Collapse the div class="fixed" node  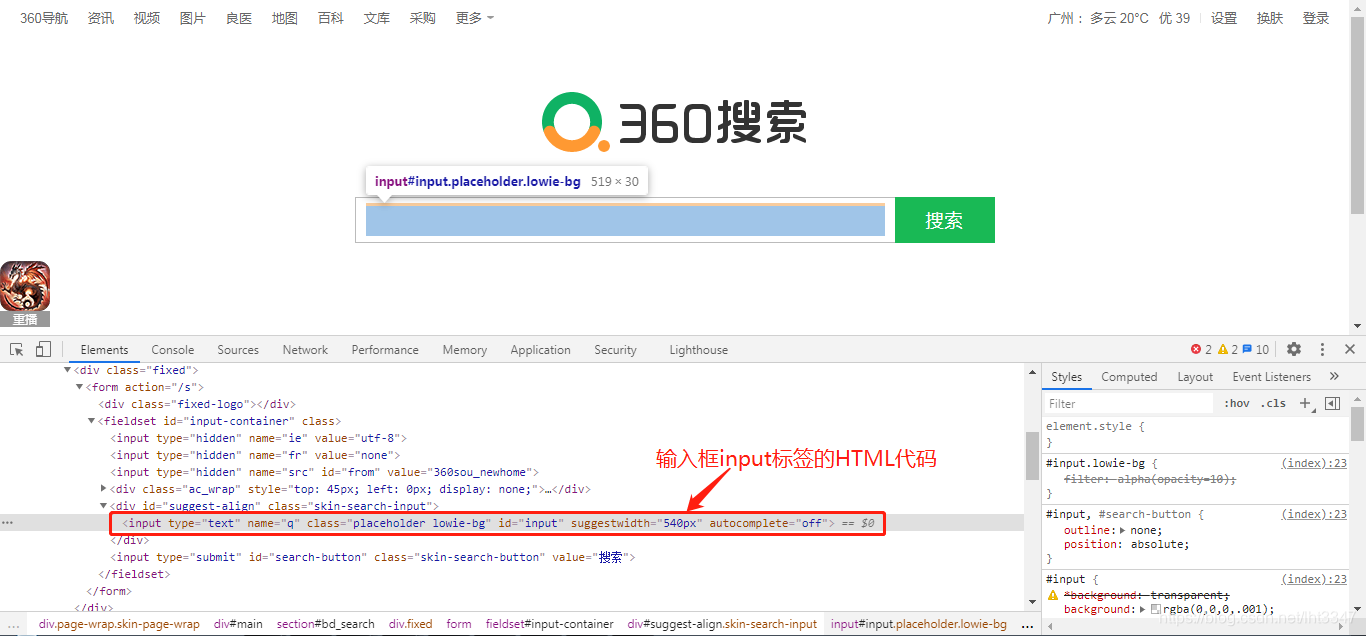(x=67, y=370)
